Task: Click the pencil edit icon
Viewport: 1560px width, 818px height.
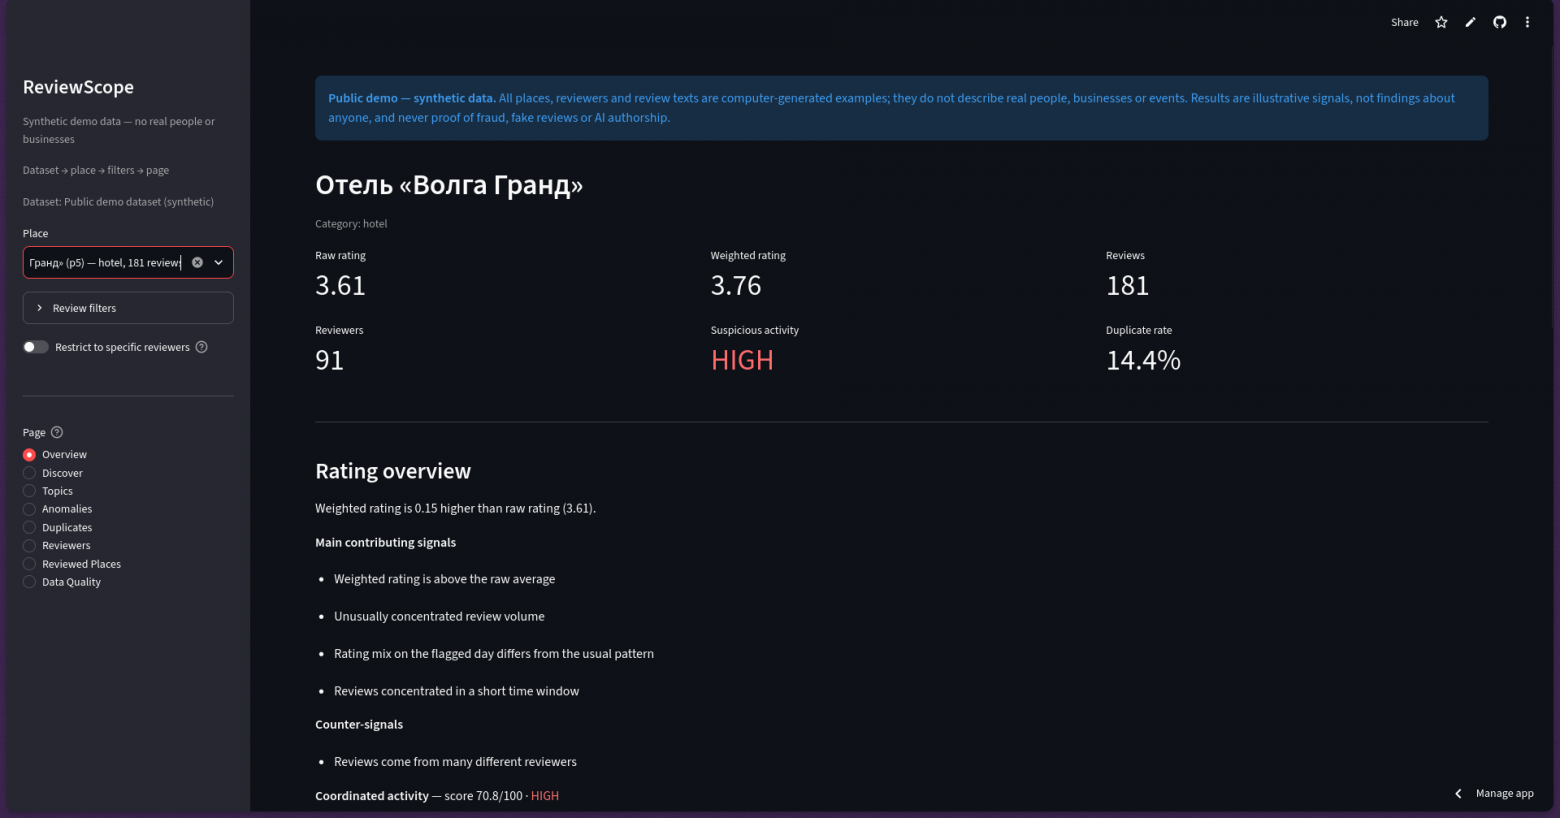Action: pyautogui.click(x=1470, y=22)
